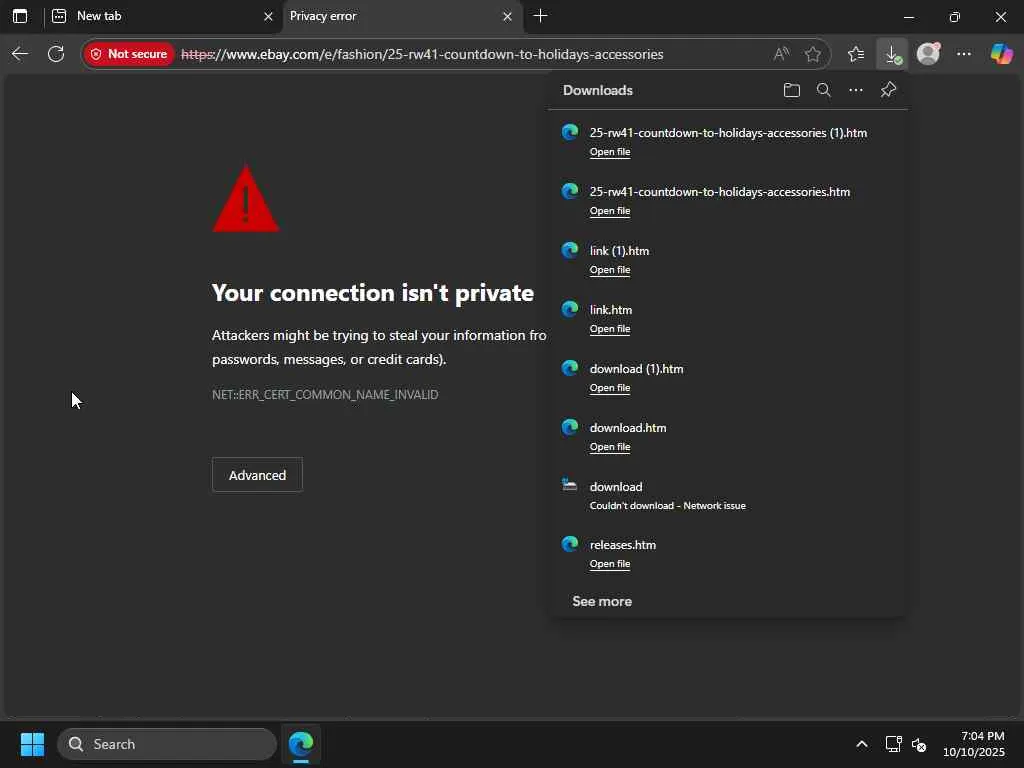Open Settings and more menu in toolbar
Viewport: 1024px width, 768px height.
pos(964,54)
